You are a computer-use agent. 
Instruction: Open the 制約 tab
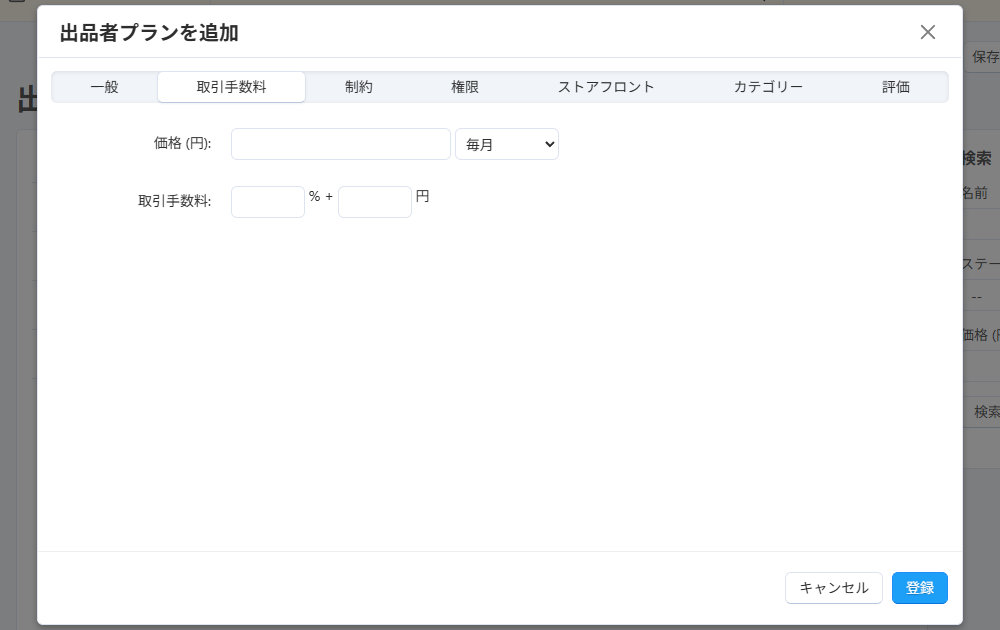click(359, 87)
